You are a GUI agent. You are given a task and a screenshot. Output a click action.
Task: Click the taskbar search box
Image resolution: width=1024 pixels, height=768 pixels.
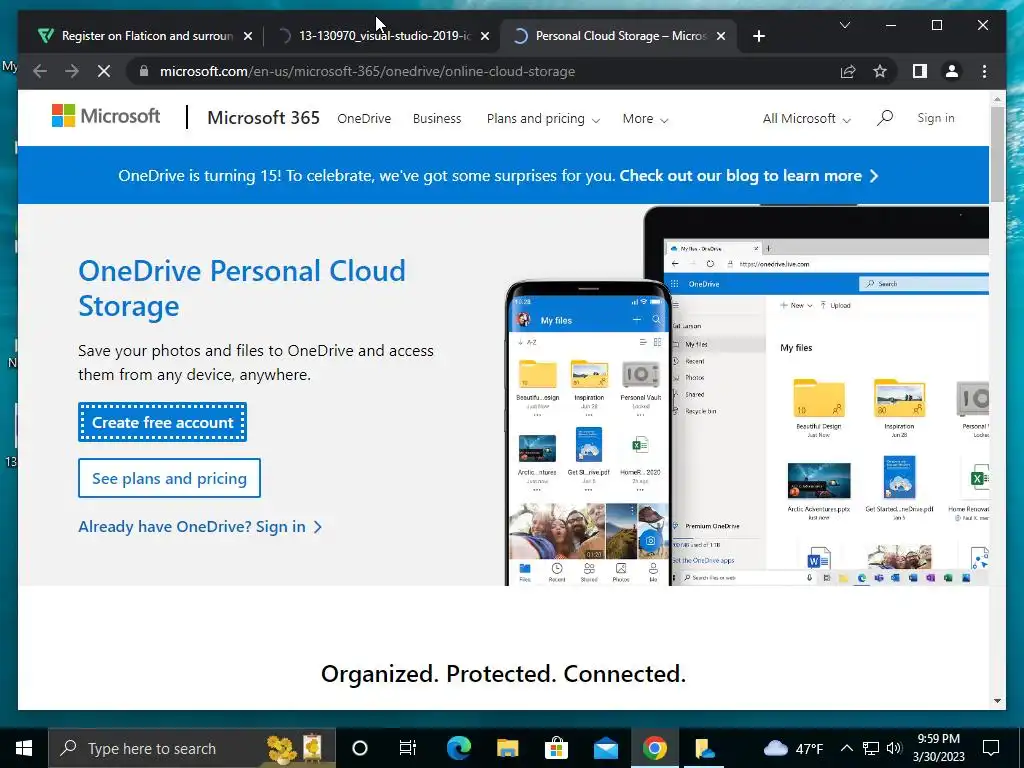pyautogui.click(x=191, y=748)
